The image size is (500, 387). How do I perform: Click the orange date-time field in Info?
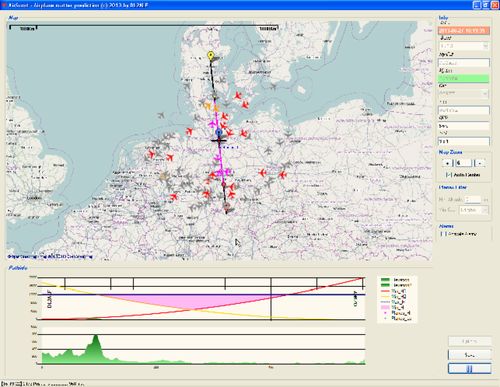(464, 31)
